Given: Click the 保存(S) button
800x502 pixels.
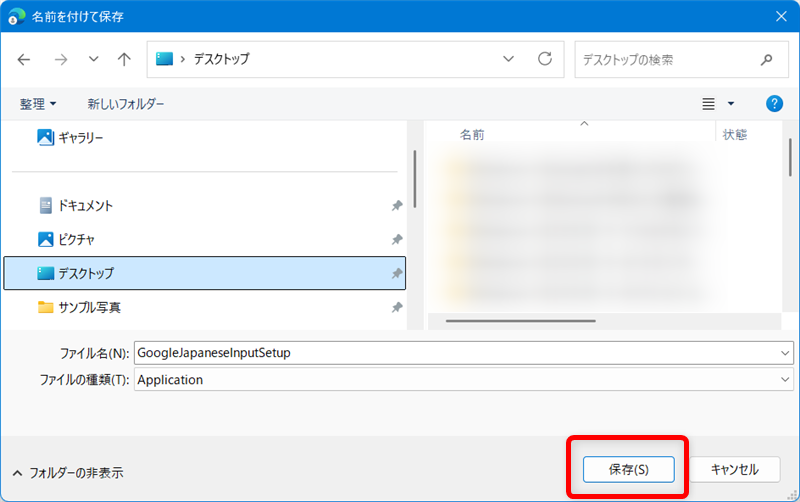Looking at the screenshot, I should tap(629, 469).
